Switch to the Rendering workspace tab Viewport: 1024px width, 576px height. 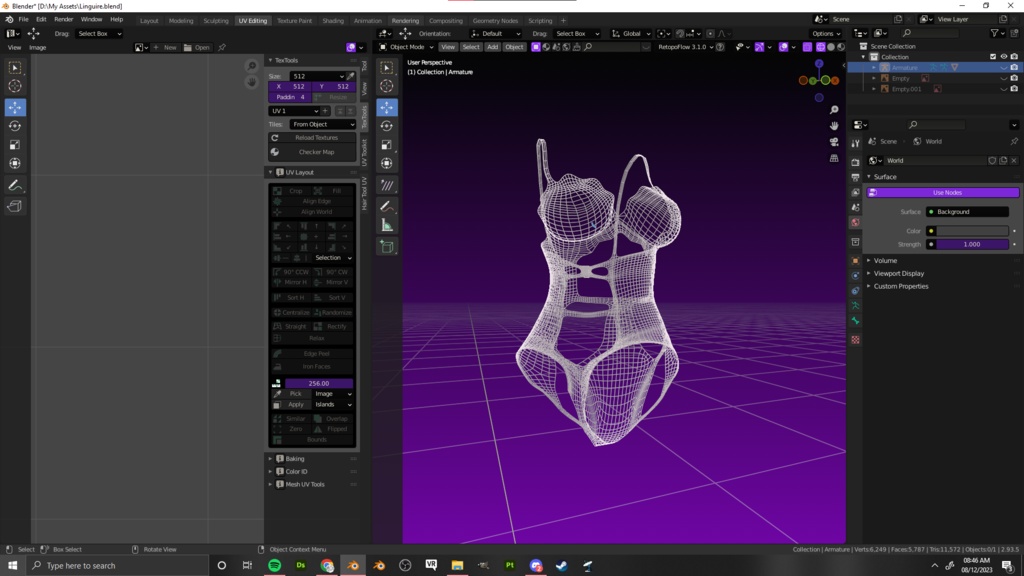pos(406,19)
